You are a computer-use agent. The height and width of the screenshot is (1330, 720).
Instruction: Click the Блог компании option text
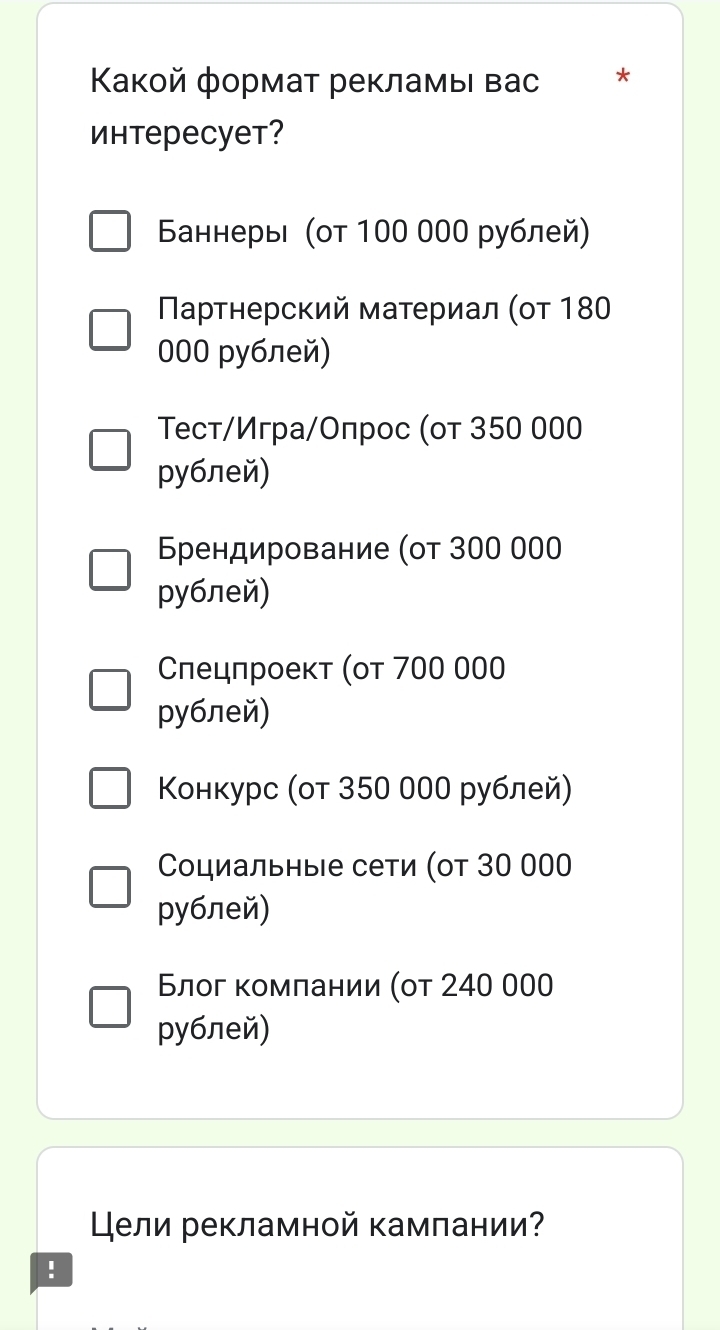[355, 1007]
